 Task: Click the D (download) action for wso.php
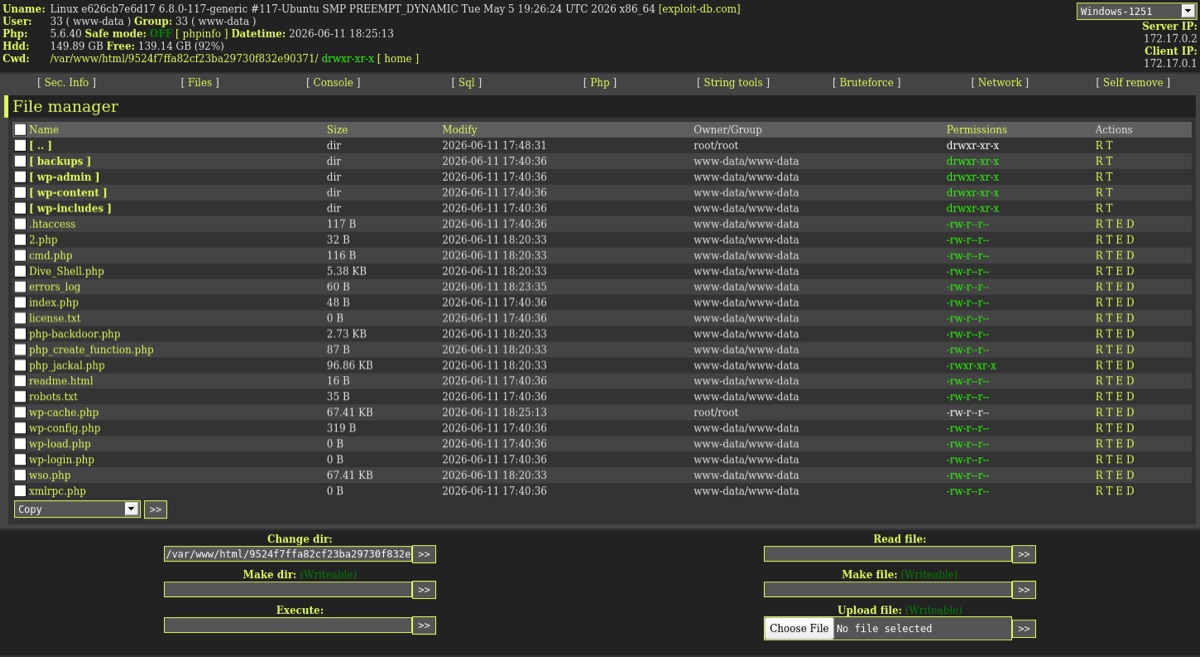point(1131,475)
